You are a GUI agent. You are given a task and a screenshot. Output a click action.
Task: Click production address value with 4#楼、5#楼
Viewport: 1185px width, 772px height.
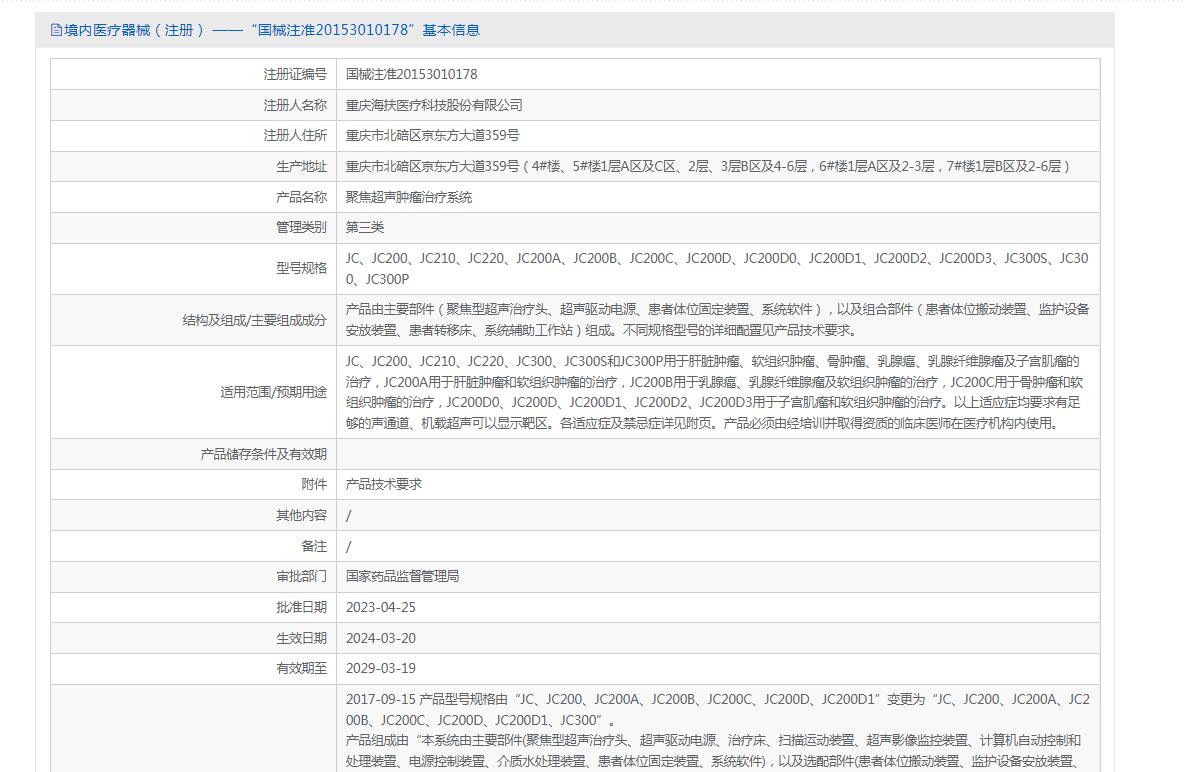click(x=708, y=166)
